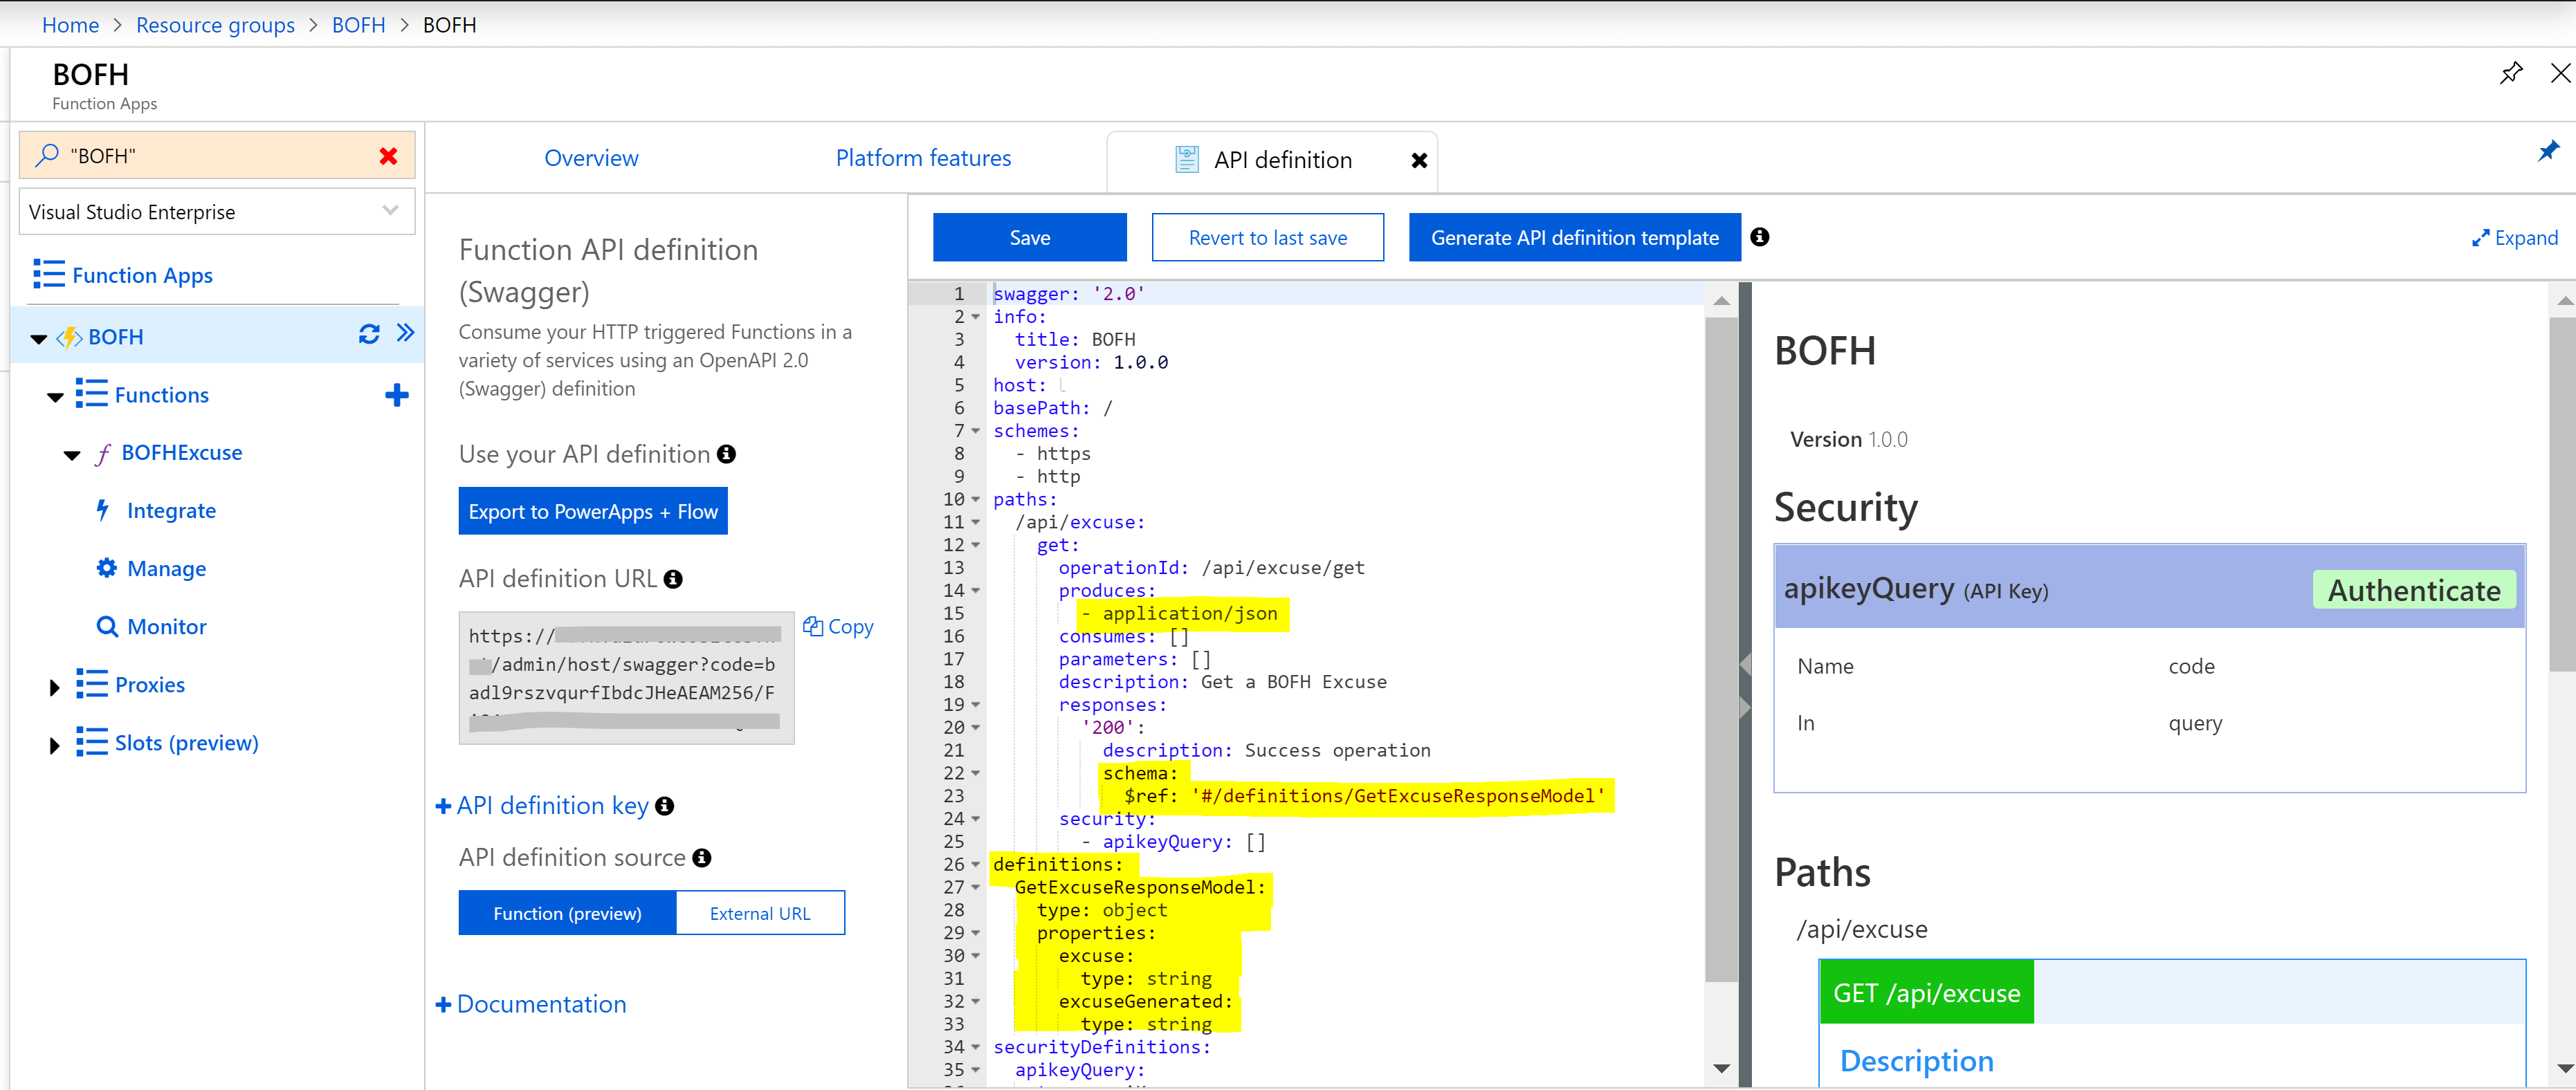This screenshot has height=1090, width=2576.
Task: Click the plus icon to add a function
Action: (396, 395)
